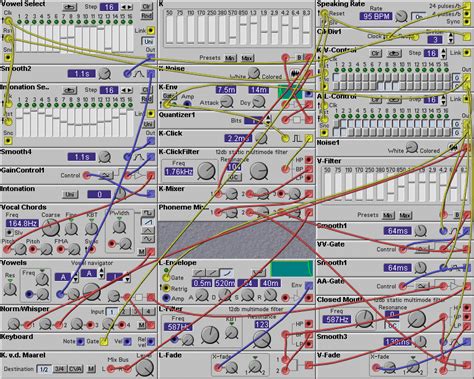Toggle M mute in K. v.d. Maarel output

point(91,369)
